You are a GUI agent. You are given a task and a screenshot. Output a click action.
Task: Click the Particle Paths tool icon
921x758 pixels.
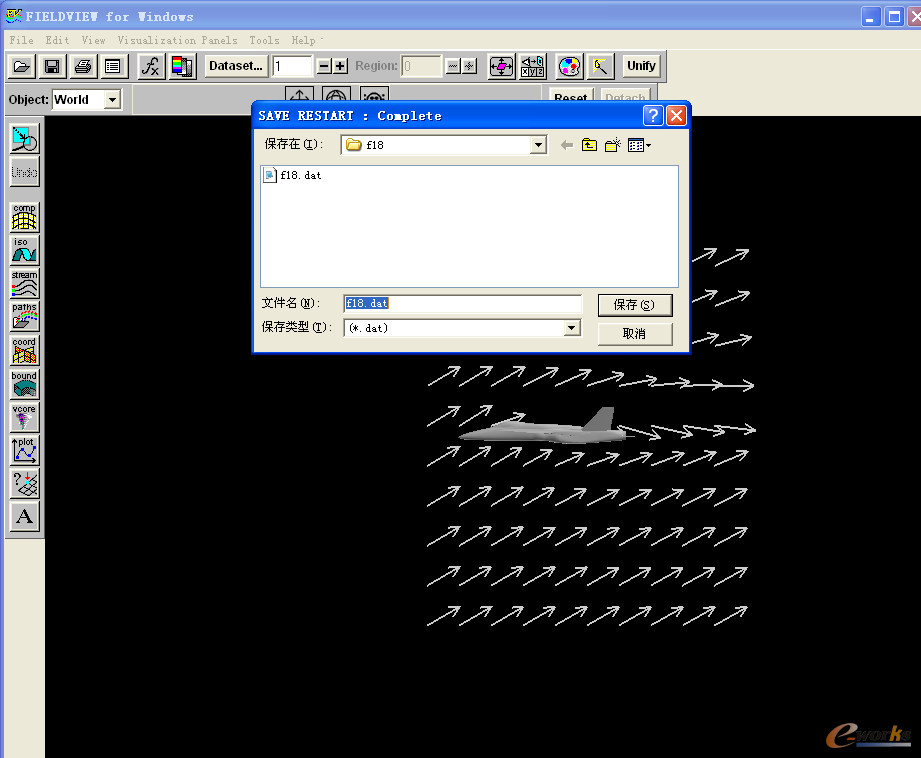click(24, 316)
